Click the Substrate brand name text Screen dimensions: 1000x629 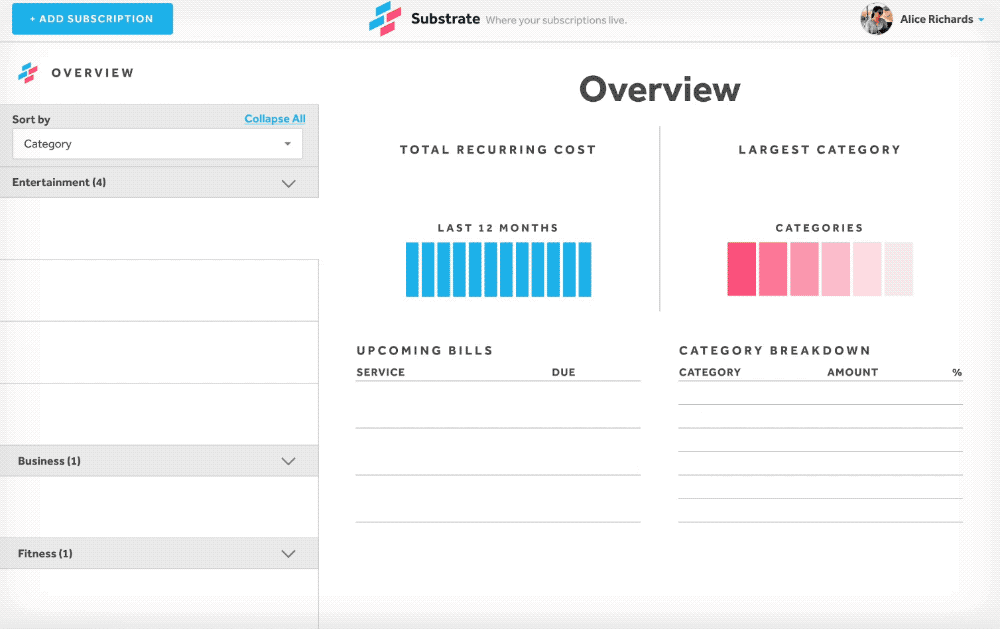click(x=445, y=19)
